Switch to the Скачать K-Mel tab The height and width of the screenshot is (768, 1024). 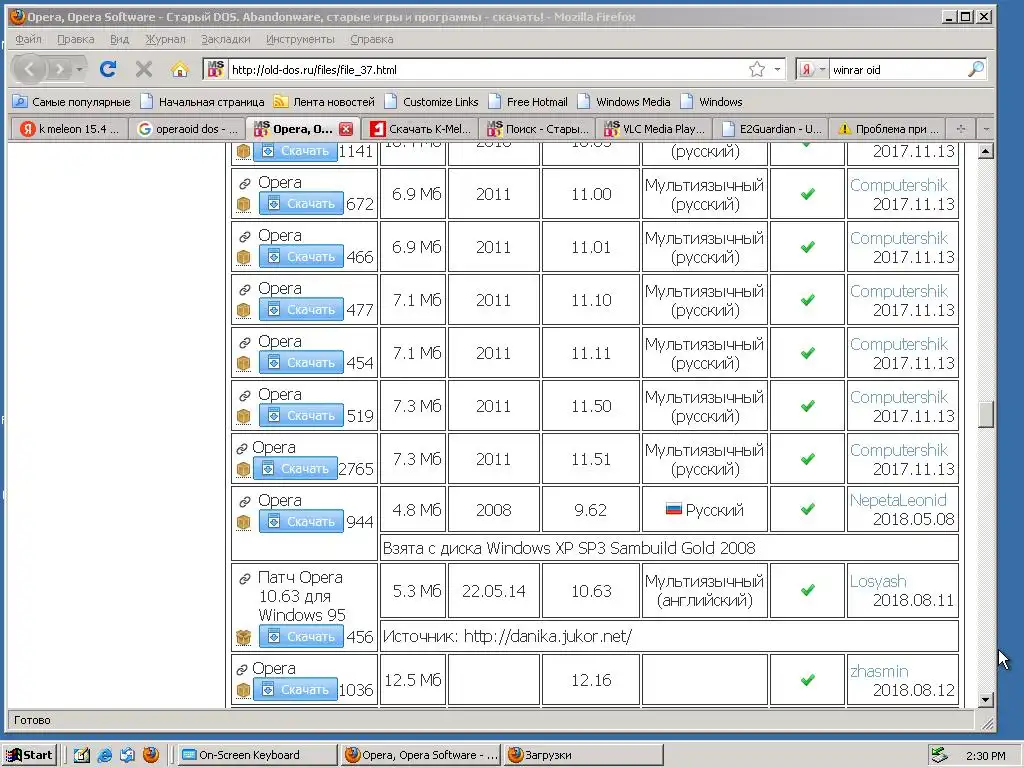click(420, 129)
